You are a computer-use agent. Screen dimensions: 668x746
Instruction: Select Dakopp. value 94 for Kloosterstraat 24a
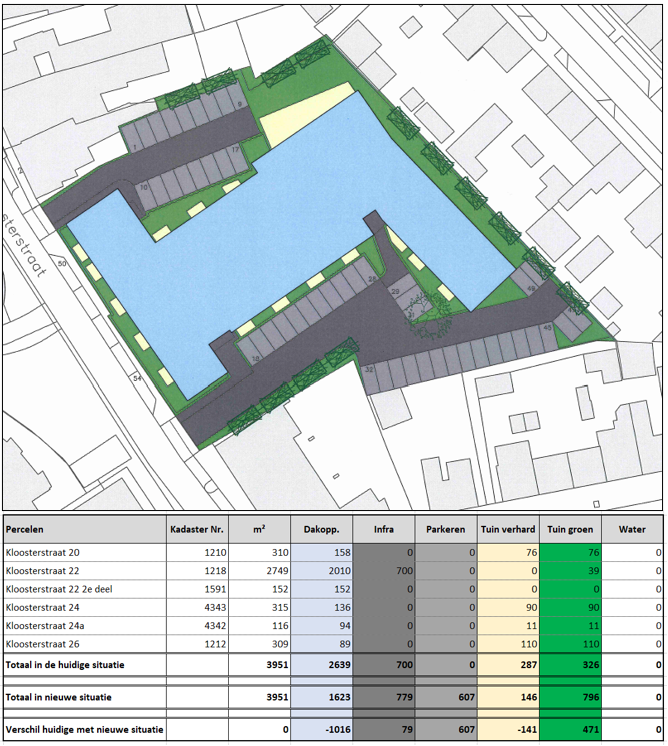click(x=345, y=626)
